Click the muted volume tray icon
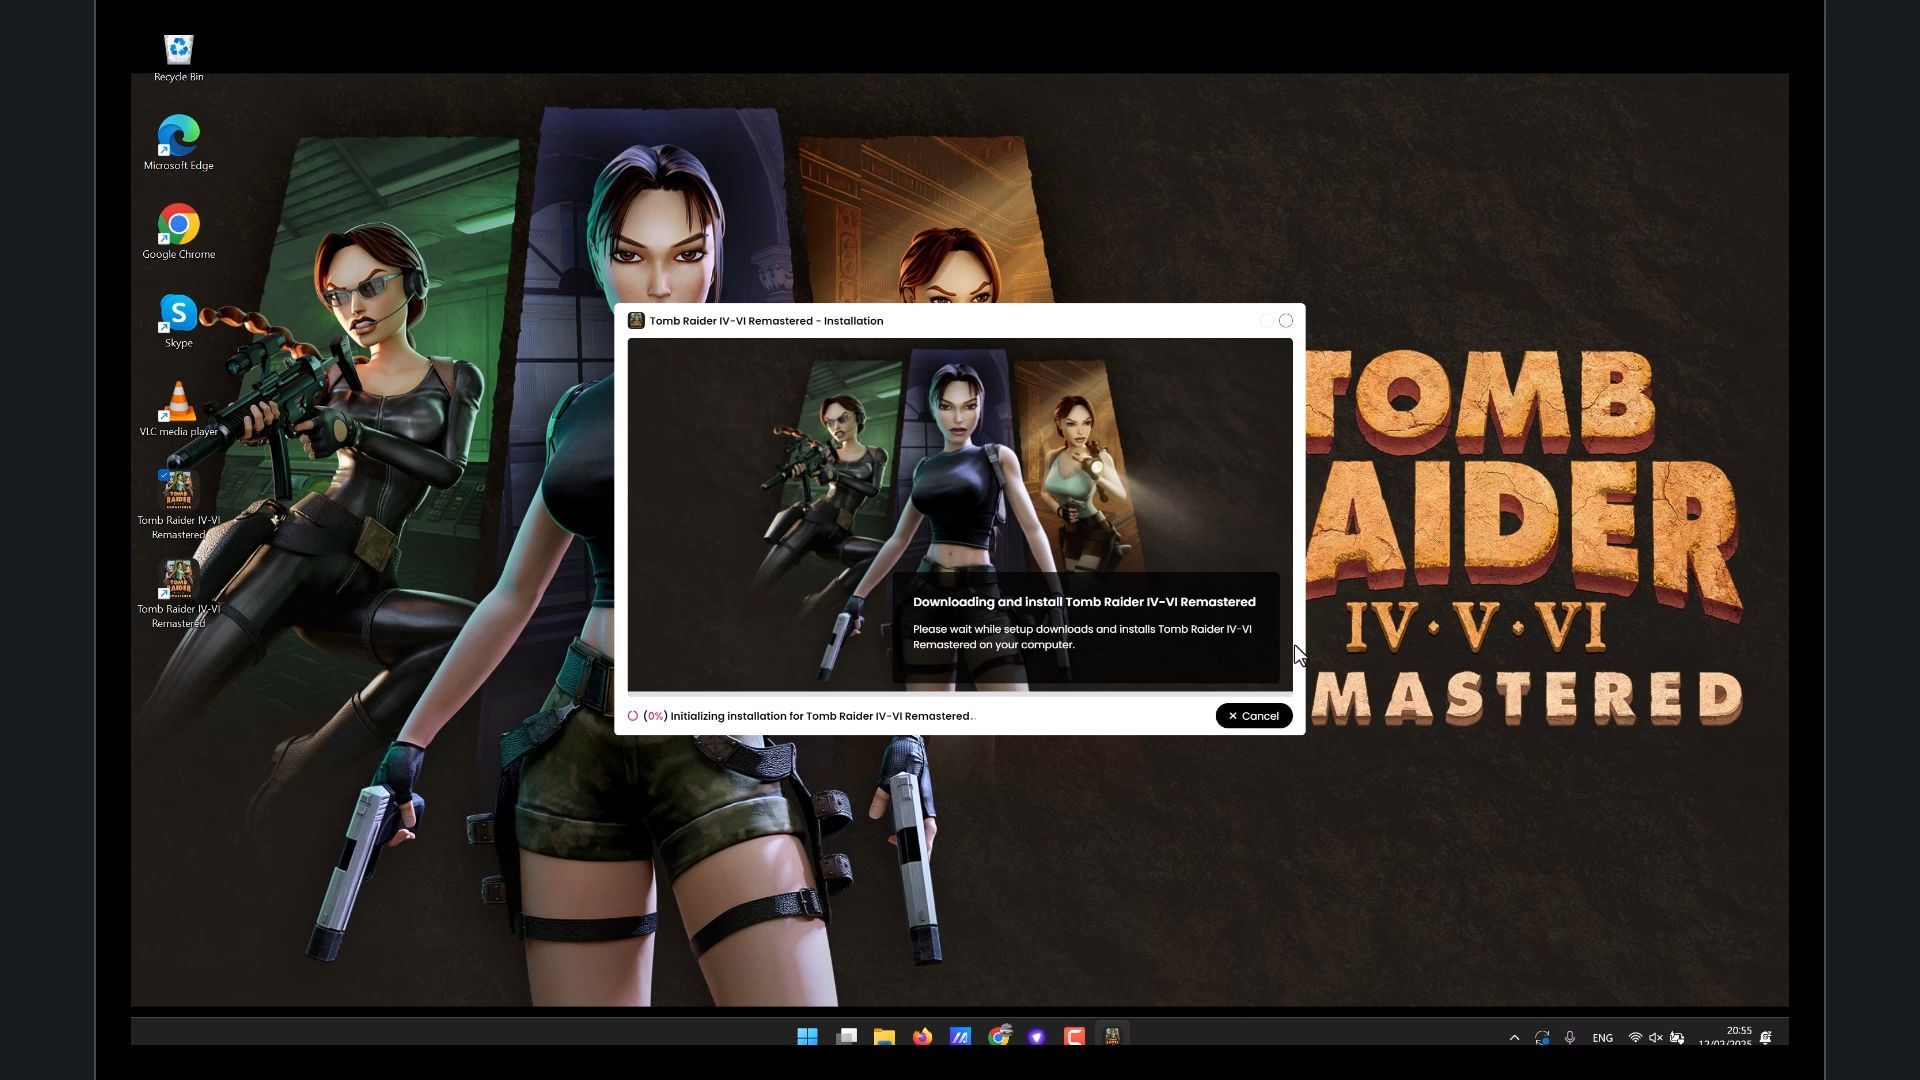 pos(1656,1038)
